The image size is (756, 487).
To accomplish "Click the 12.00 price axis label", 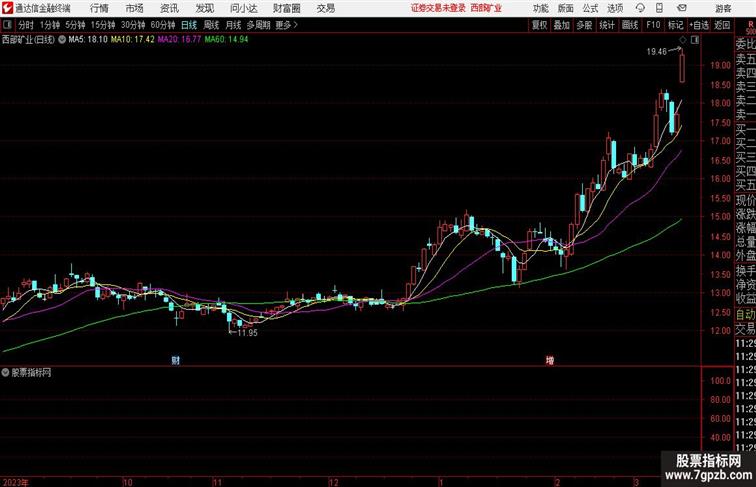I will click(720, 331).
